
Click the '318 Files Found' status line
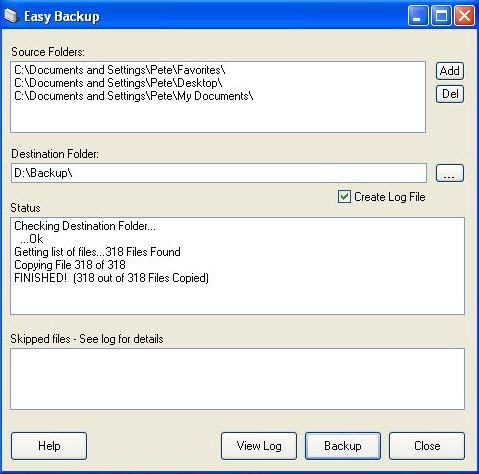point(97,252)
